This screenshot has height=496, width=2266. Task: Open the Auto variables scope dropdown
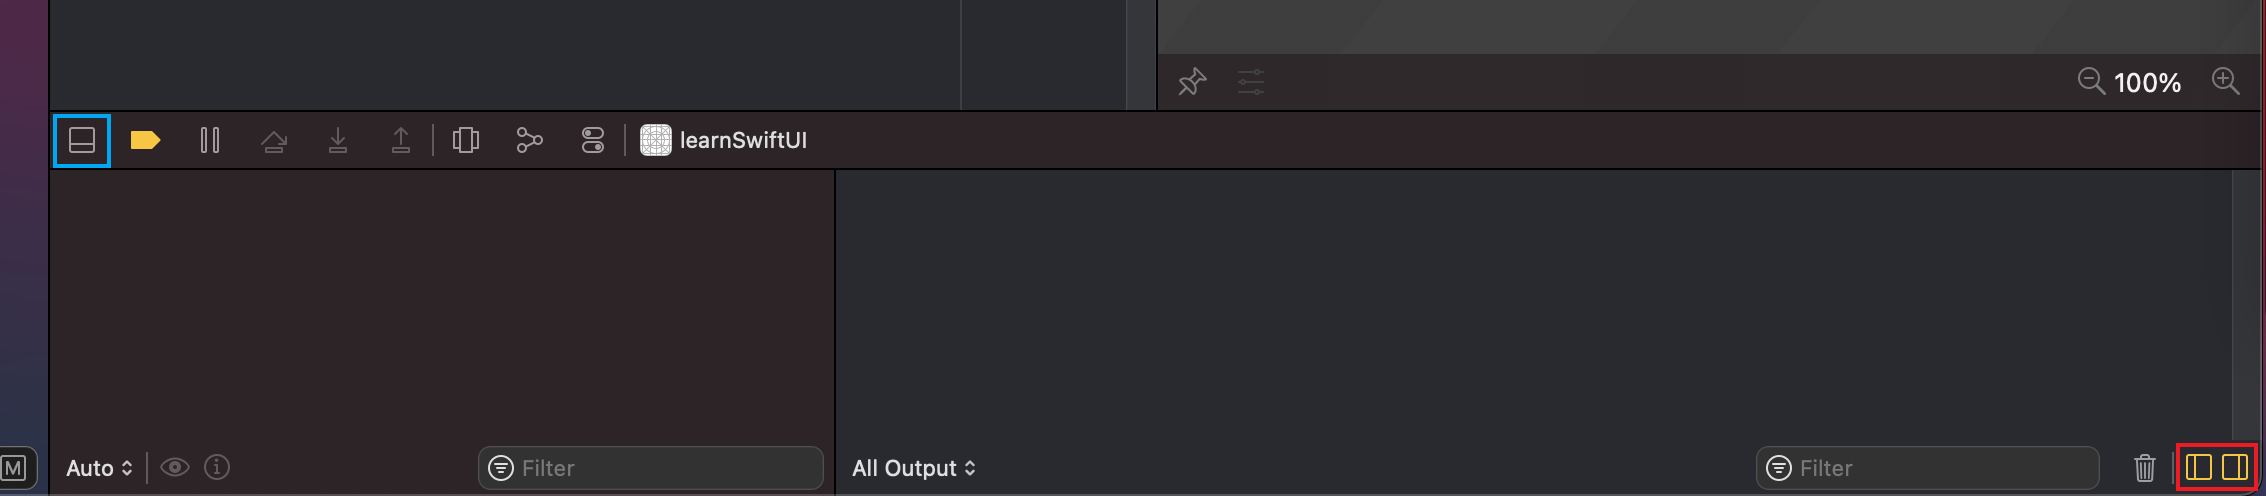click(x=99, y=468)
